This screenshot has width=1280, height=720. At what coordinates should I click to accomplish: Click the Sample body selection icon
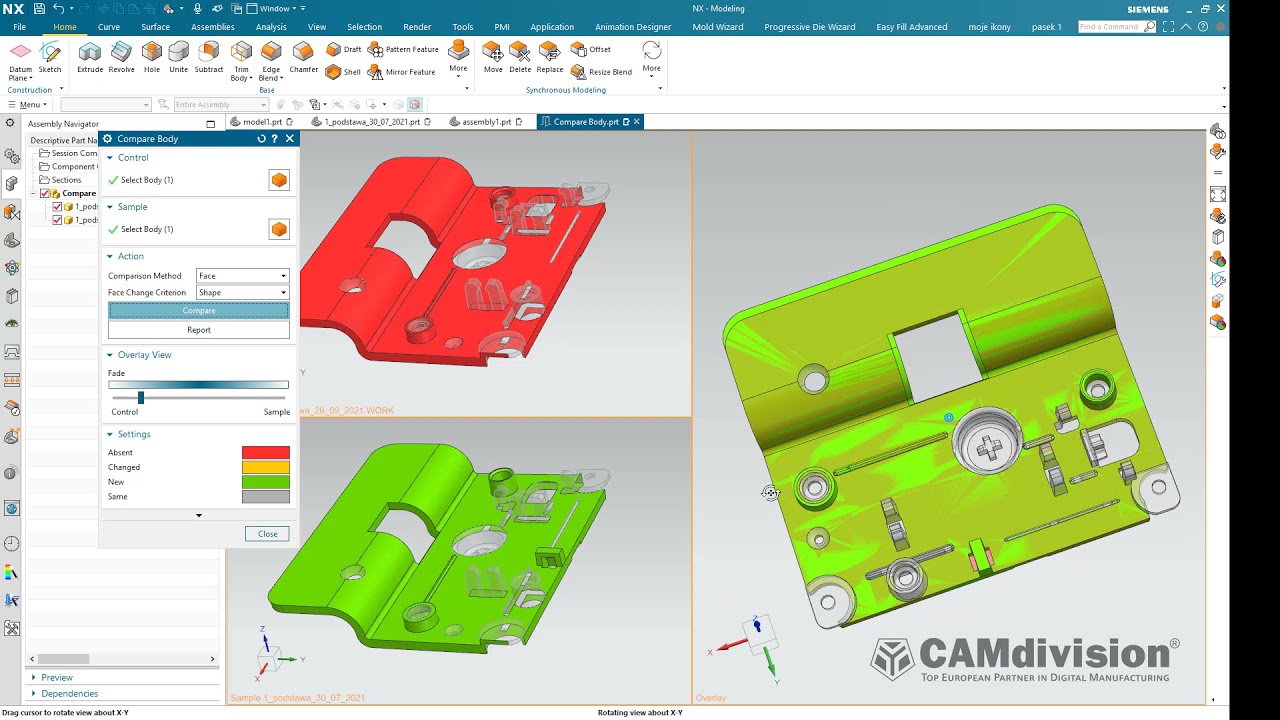[279, 229]
